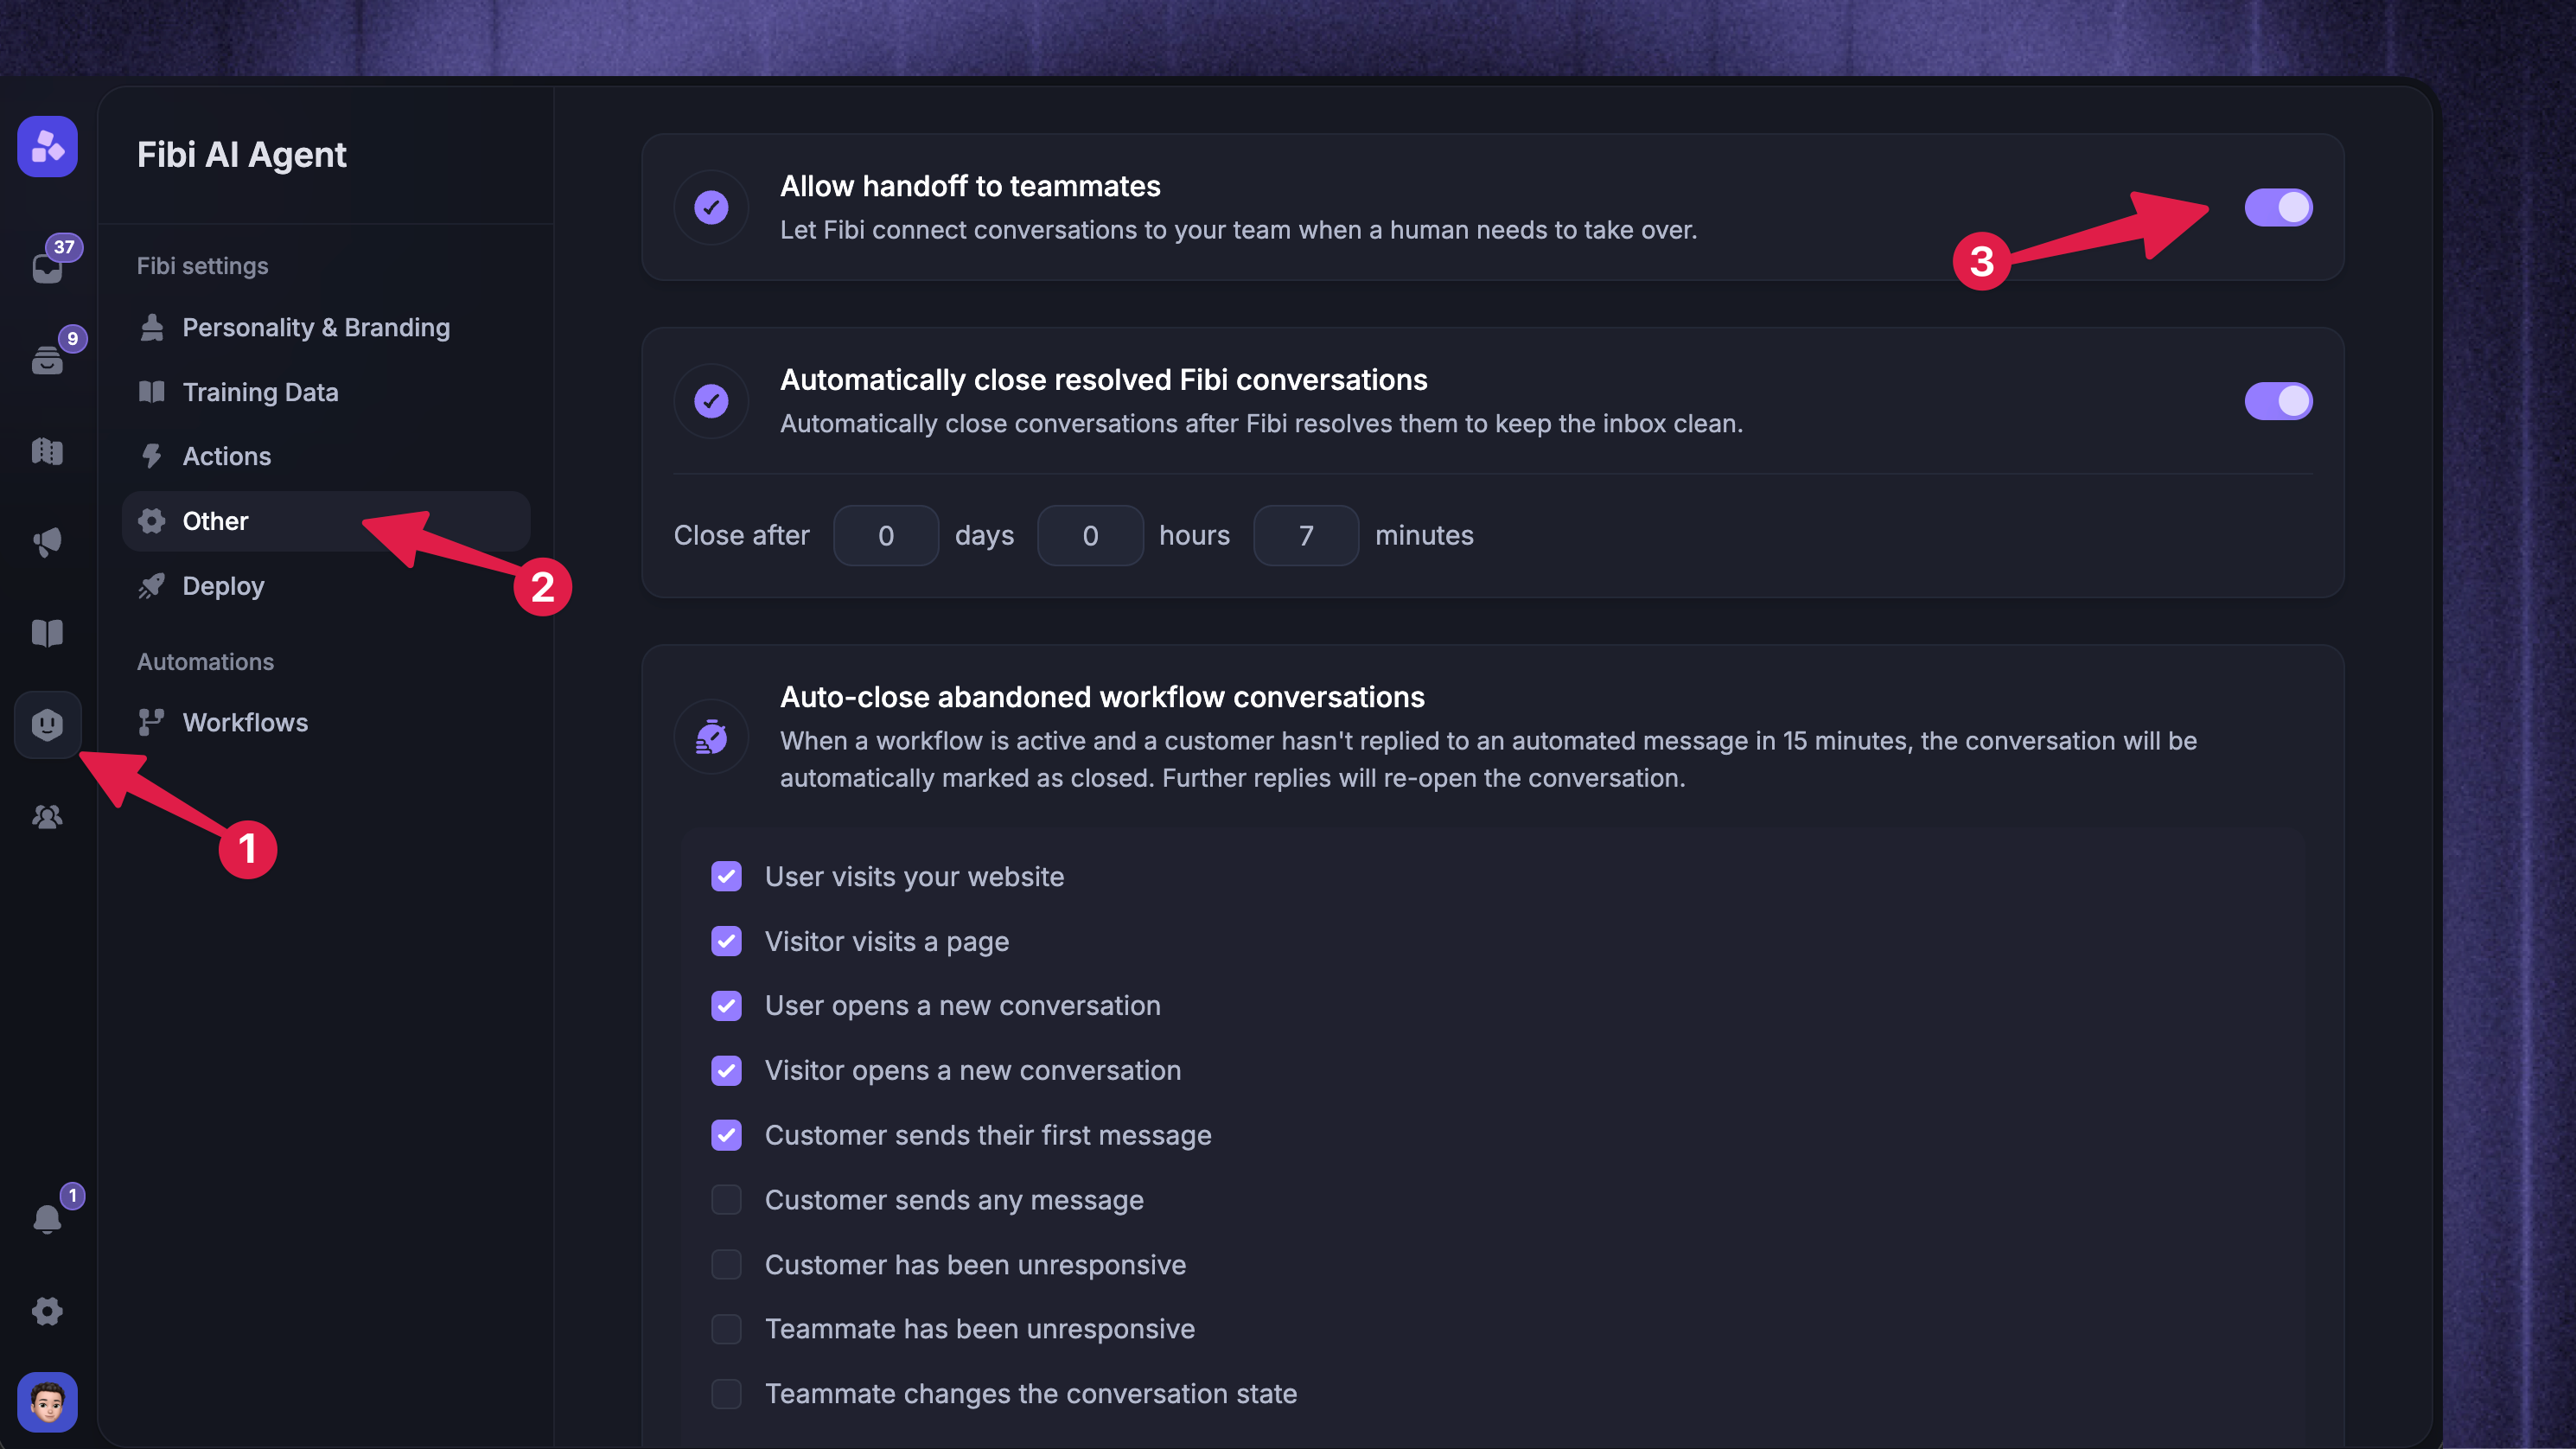Viewport: 2576px width, 1449px height.
Task: Open Training Data settings
Action: (x=326, y=392)
